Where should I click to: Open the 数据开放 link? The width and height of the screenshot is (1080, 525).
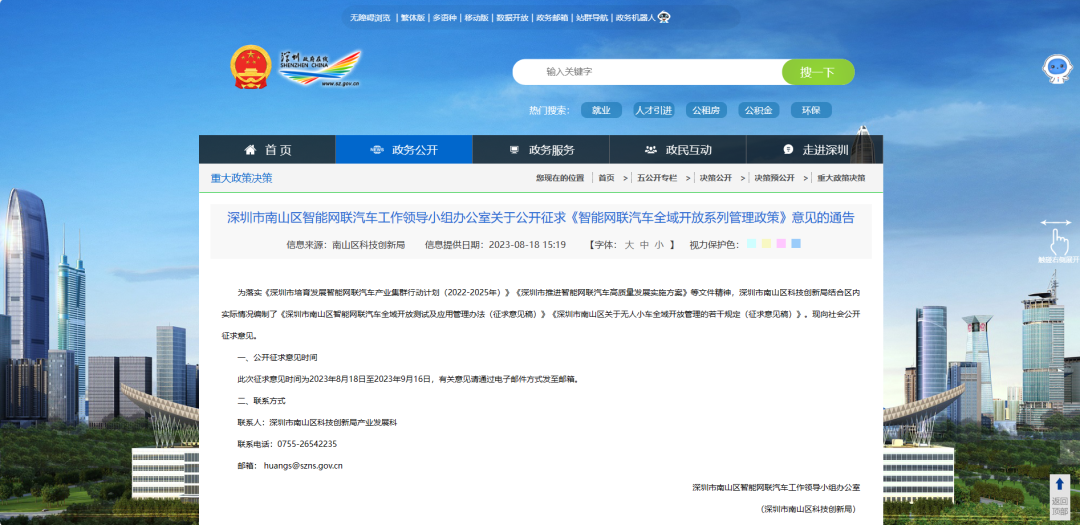click(512, 18)
